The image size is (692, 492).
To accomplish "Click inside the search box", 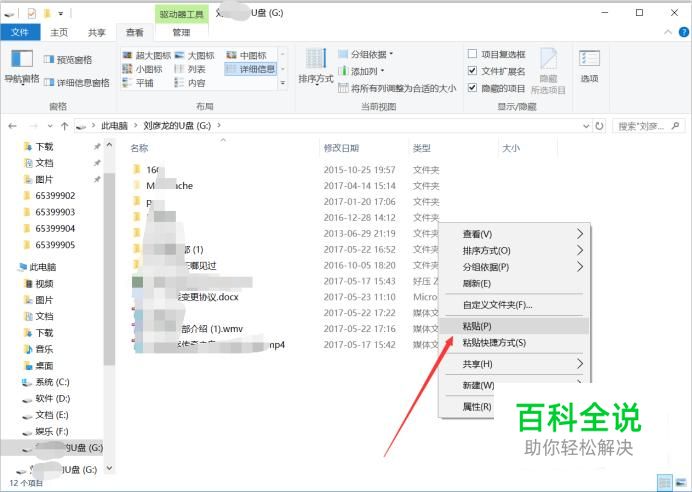I will point(648,126).
